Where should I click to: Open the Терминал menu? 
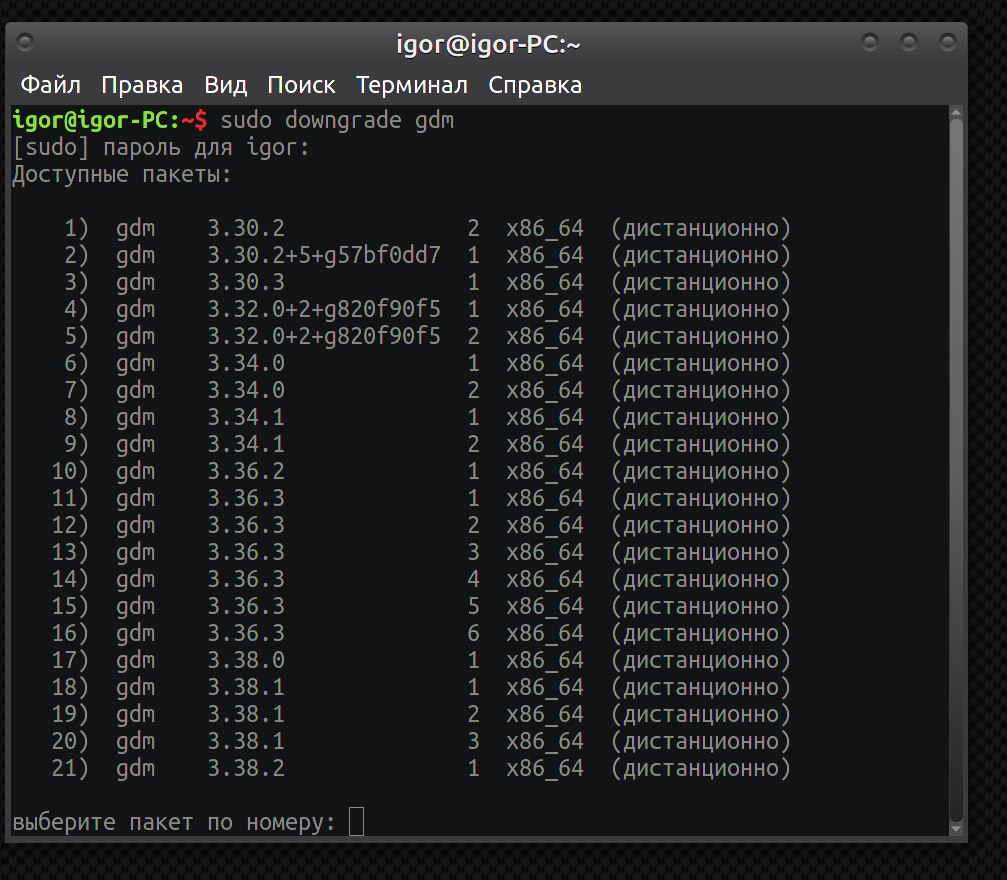(x=412, y=85)
